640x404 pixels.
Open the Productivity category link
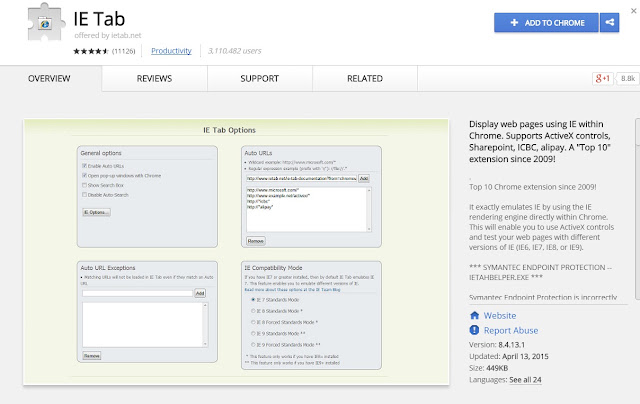(x=171, y=51)
